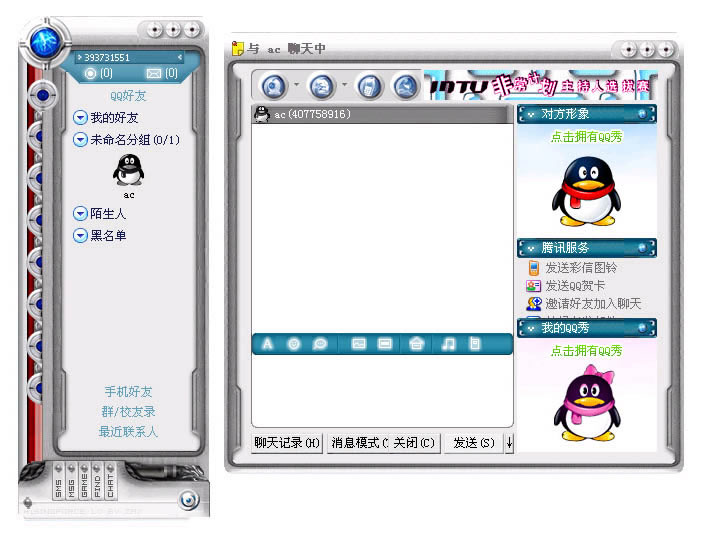
Task: Click arrow left of account number 393731551
Action: pyautogui.click(x=79, y=57)
